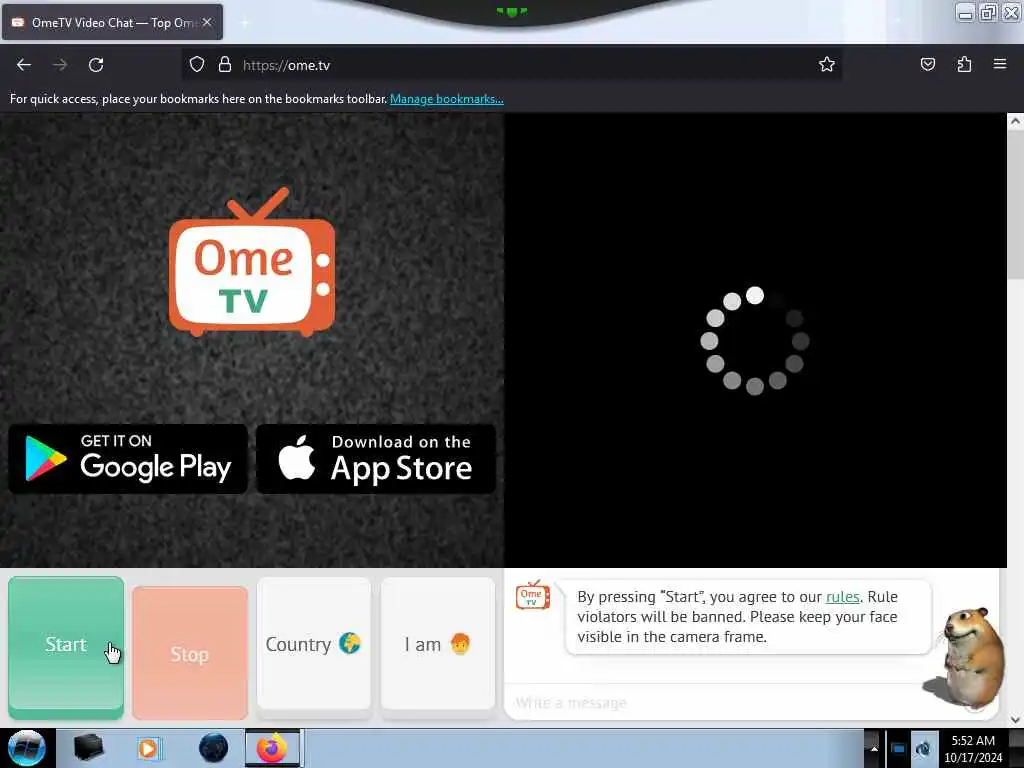The image size is (1024, 768).
Task: Select the OmeTV Video Chat tab
Action: pos(112,22)
